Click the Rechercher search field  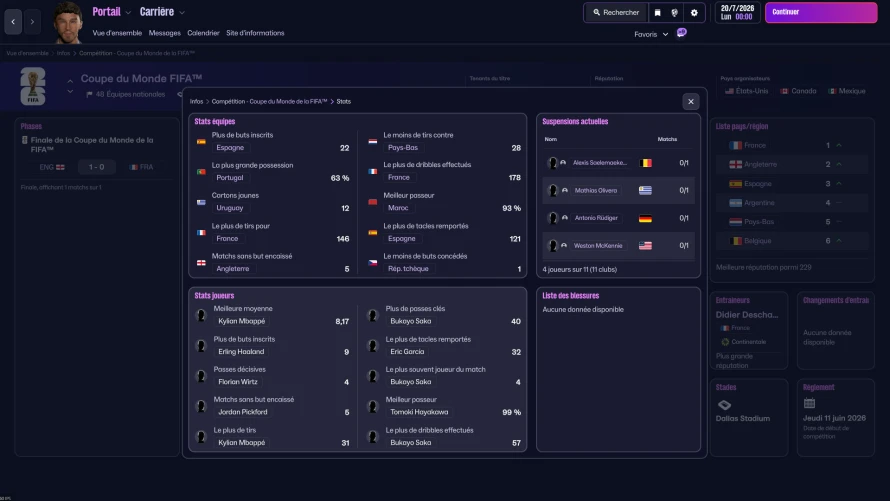(x=616, y=12)
